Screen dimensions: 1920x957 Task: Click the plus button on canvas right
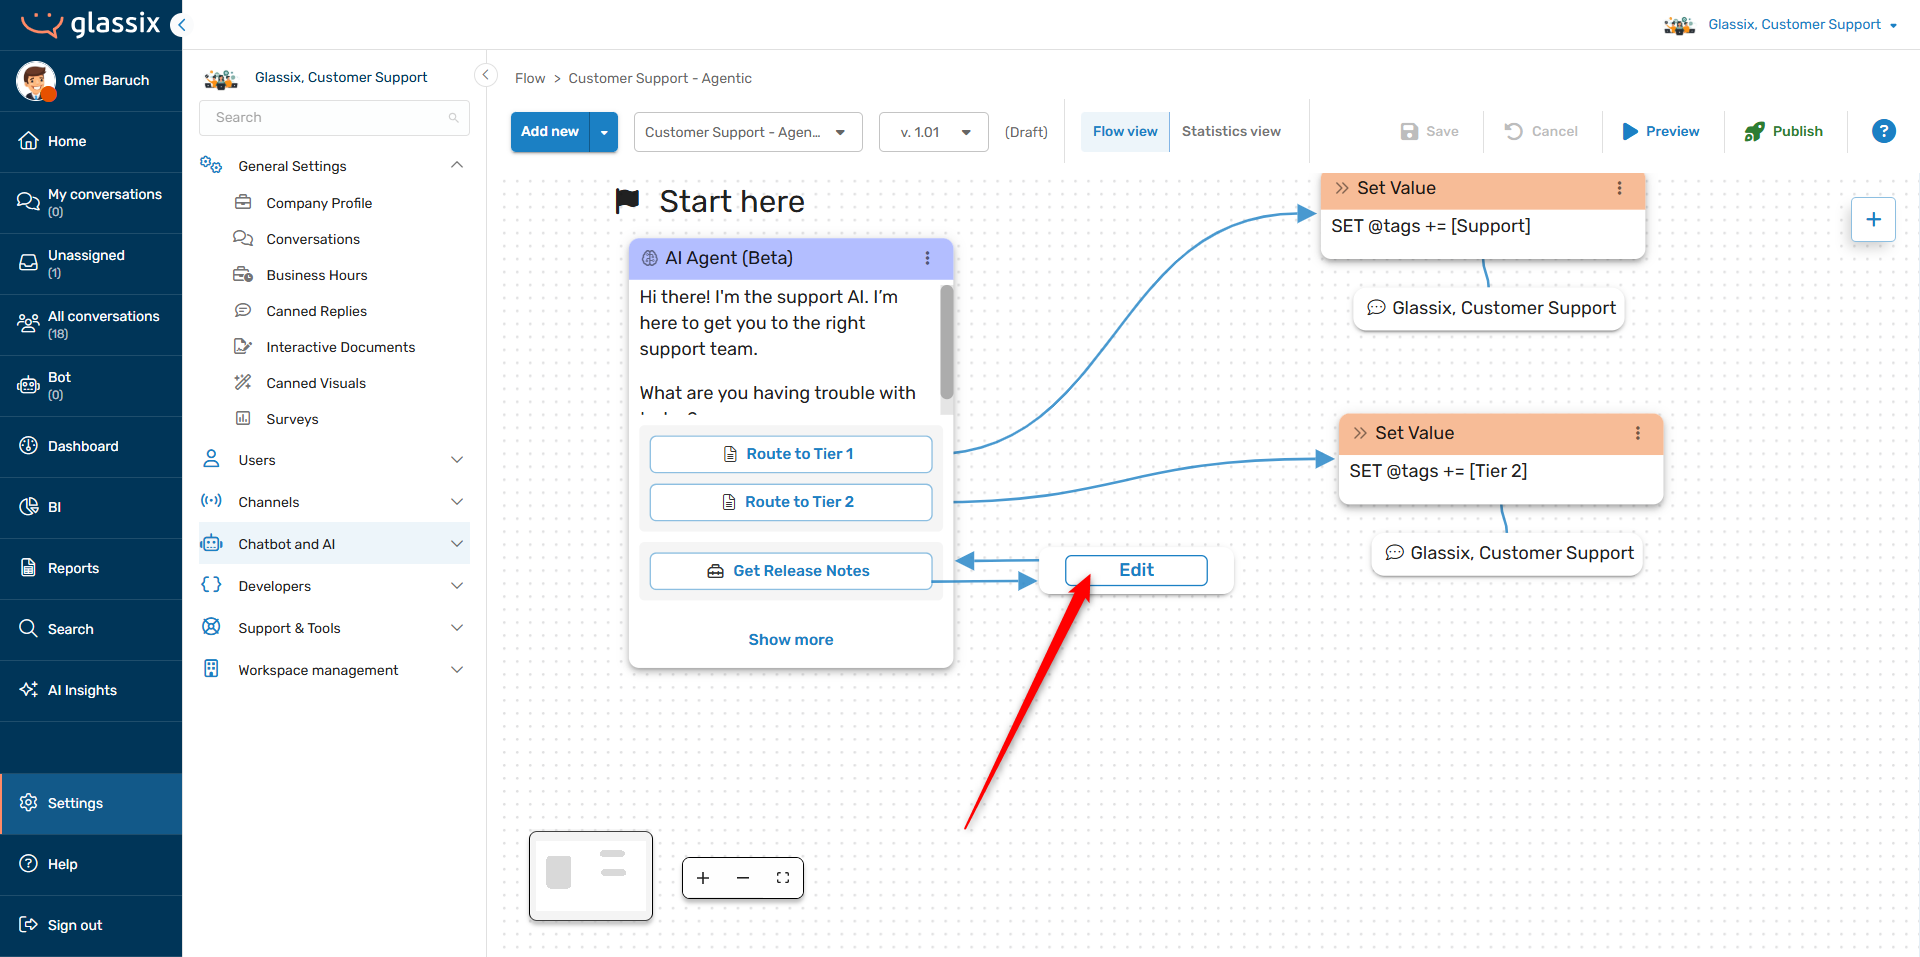[1873, 219]
